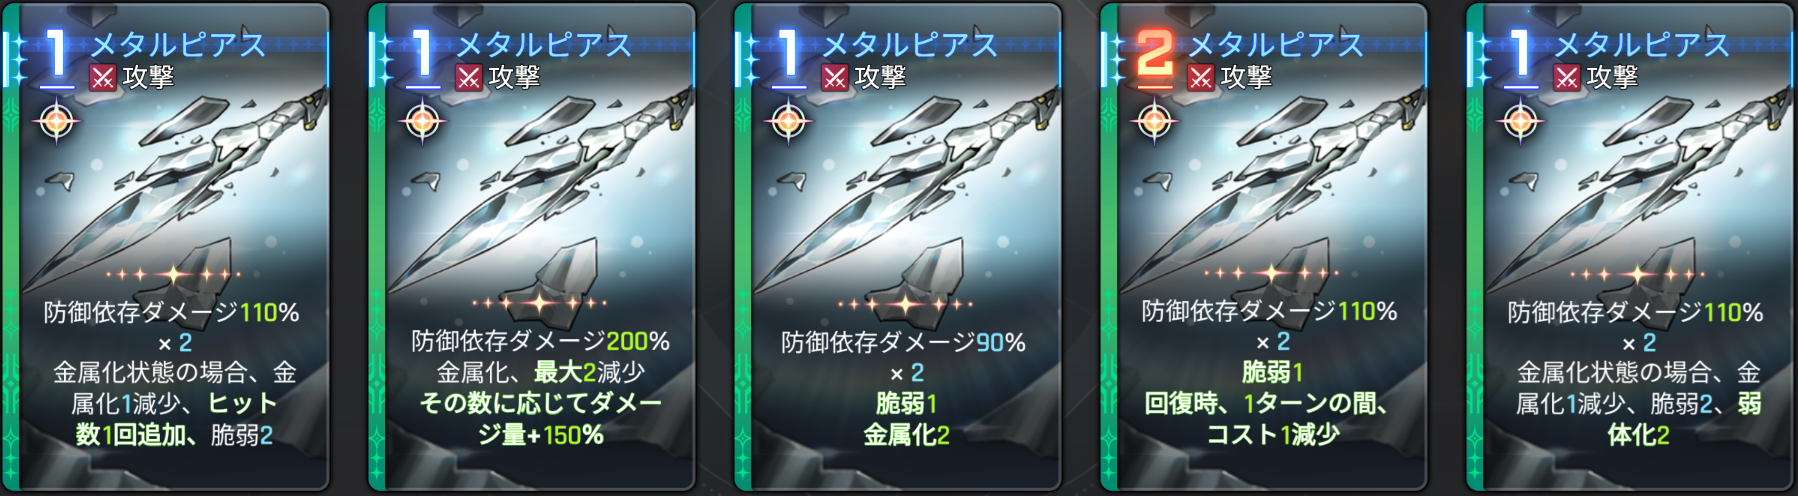Select the card with ヒット数1回追加

[166, 247]
